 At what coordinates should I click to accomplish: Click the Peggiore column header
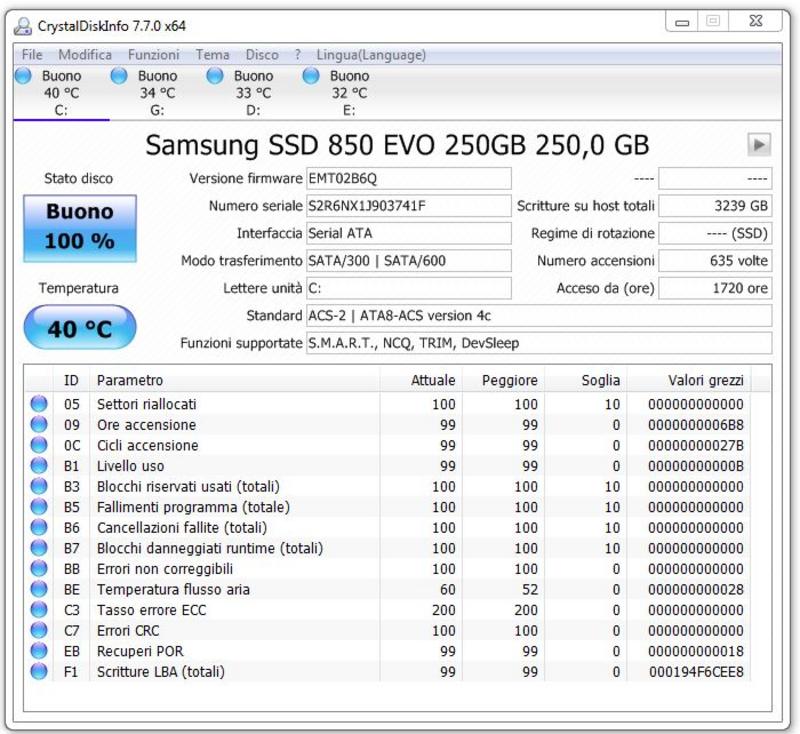pos(504,380)
